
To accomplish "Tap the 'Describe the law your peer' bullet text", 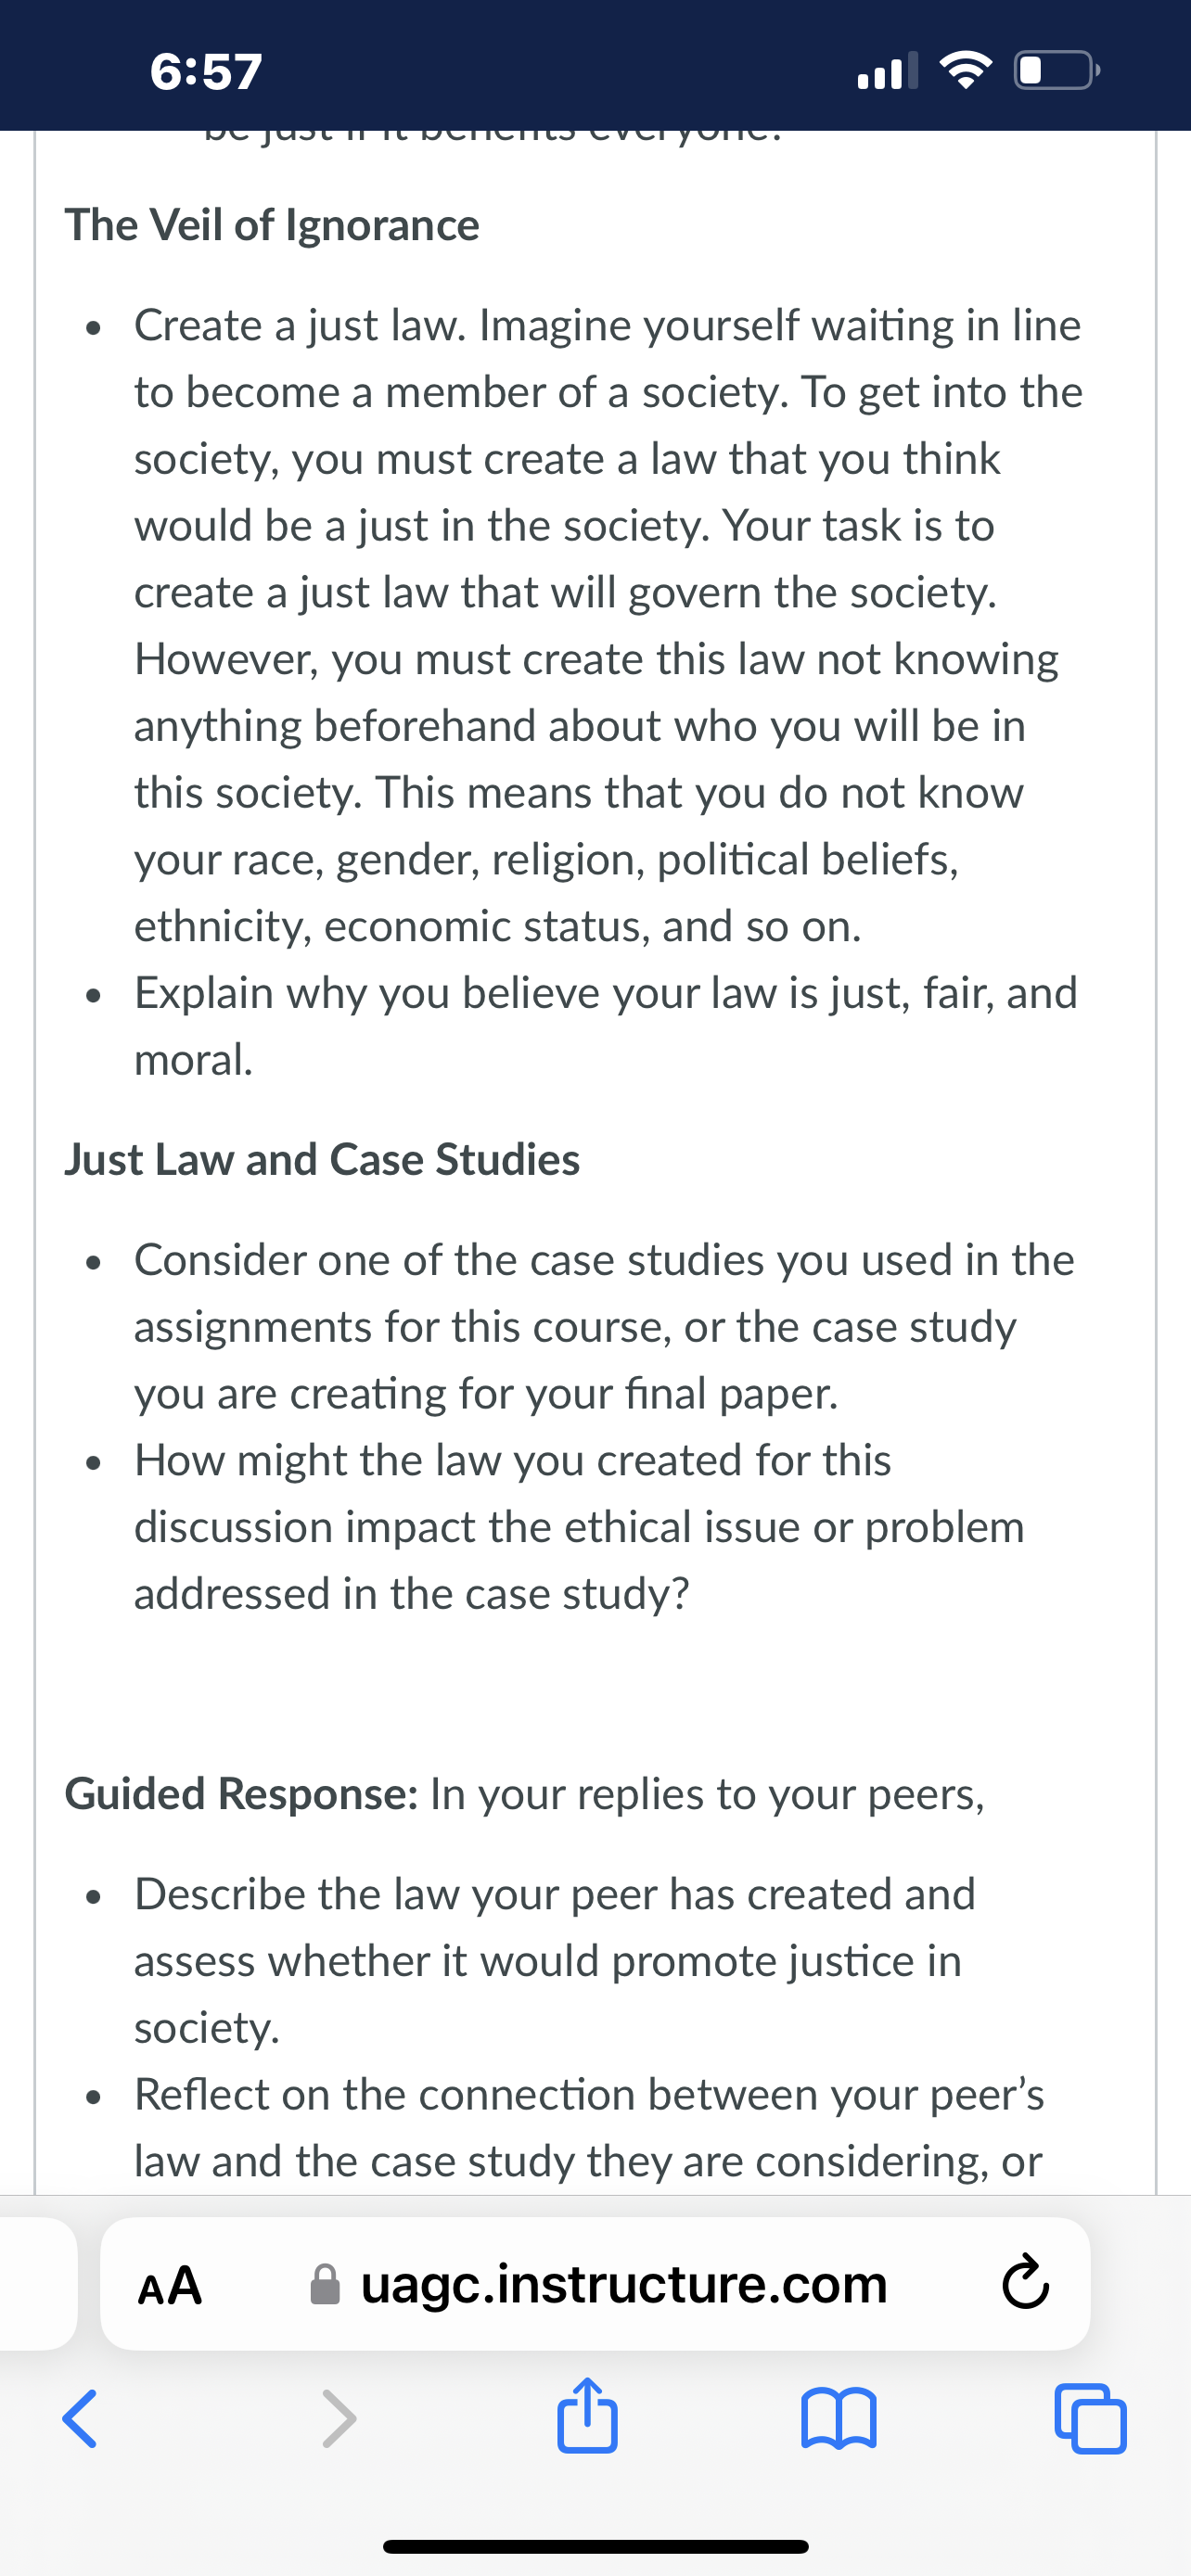I will [554, 1960].
